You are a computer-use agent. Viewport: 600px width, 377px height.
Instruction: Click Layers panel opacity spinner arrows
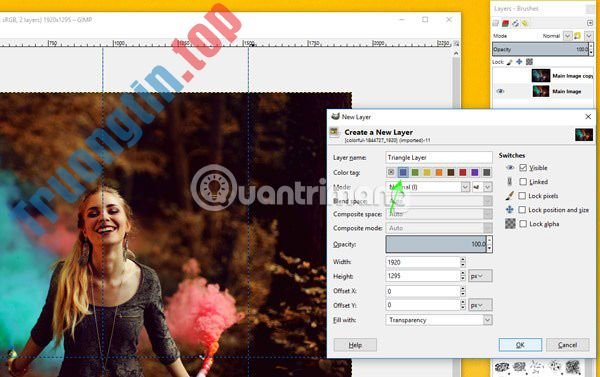point(591,49)
